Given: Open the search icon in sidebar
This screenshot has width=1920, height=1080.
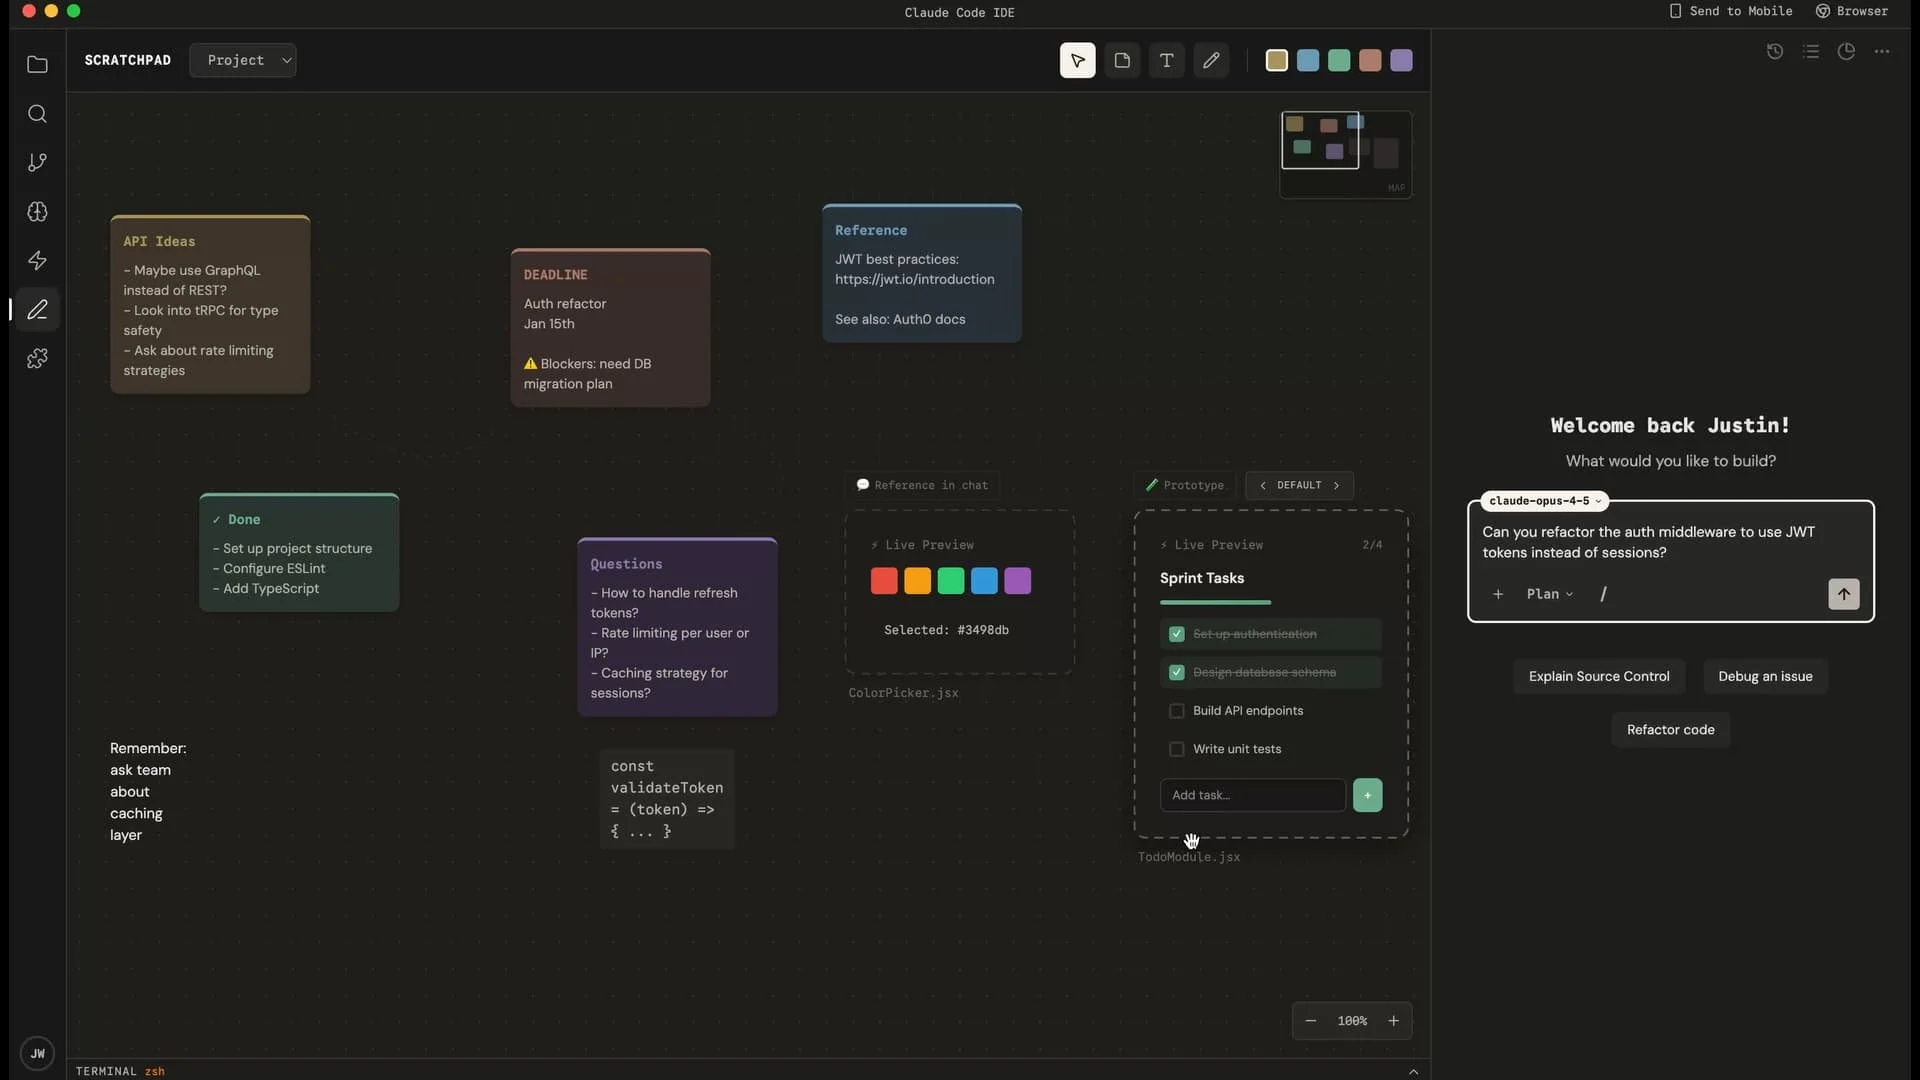Looking at the screenshot, I should [x=37, y=114].
